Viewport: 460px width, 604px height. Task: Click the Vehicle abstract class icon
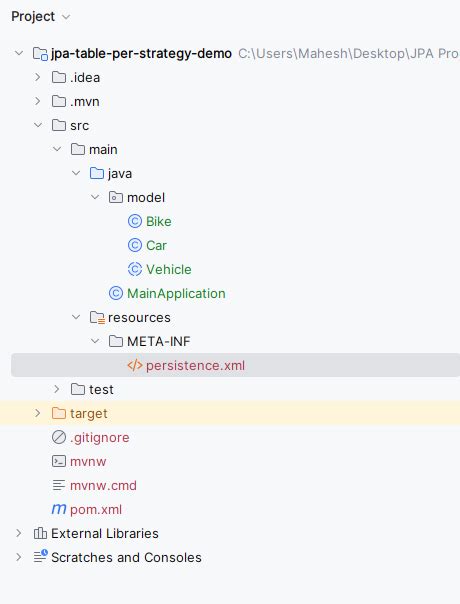tap(135, 269)
